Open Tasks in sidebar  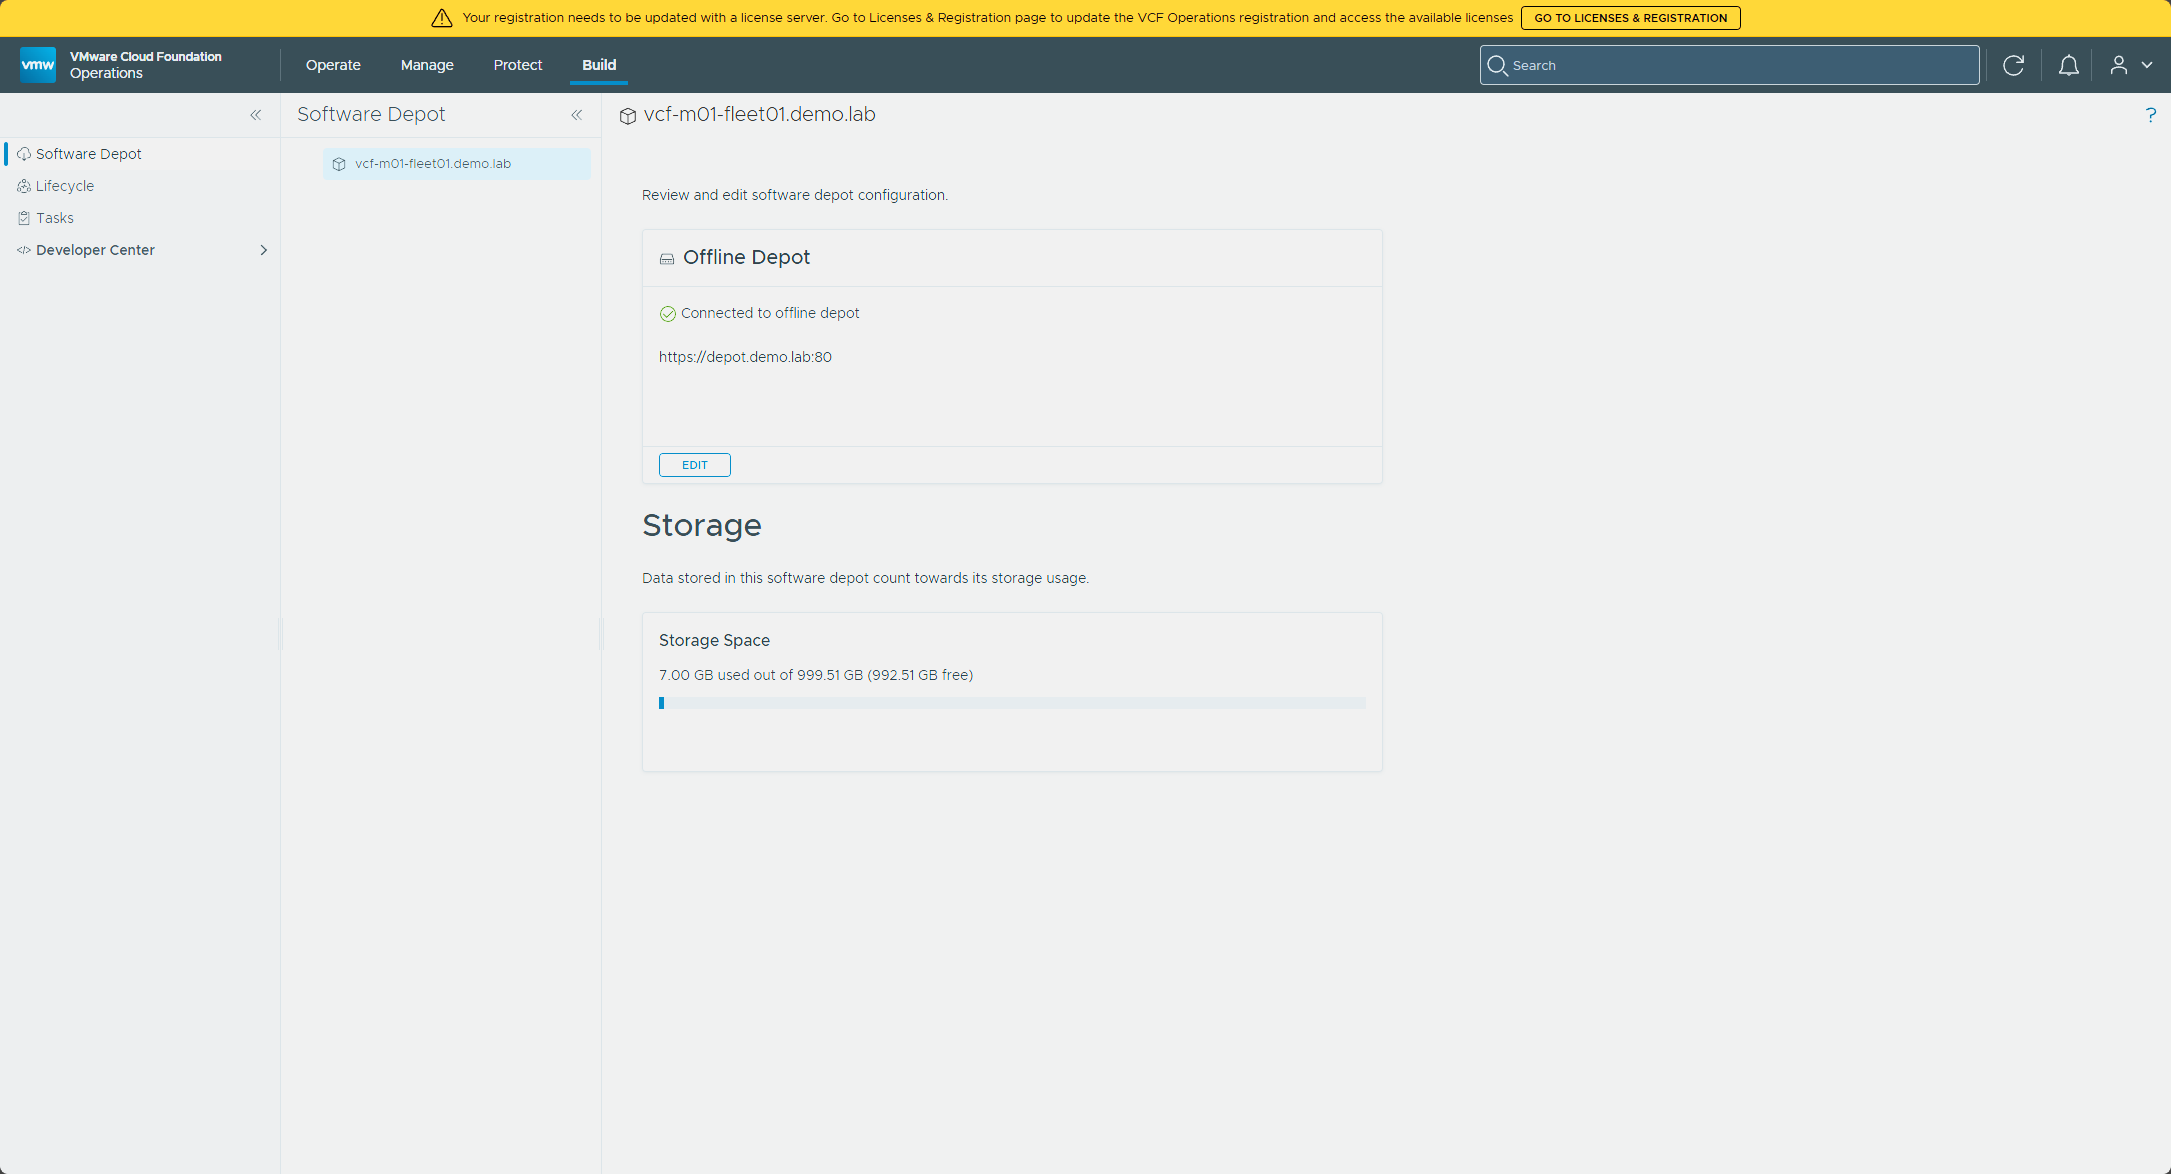[x=141, y=218]
